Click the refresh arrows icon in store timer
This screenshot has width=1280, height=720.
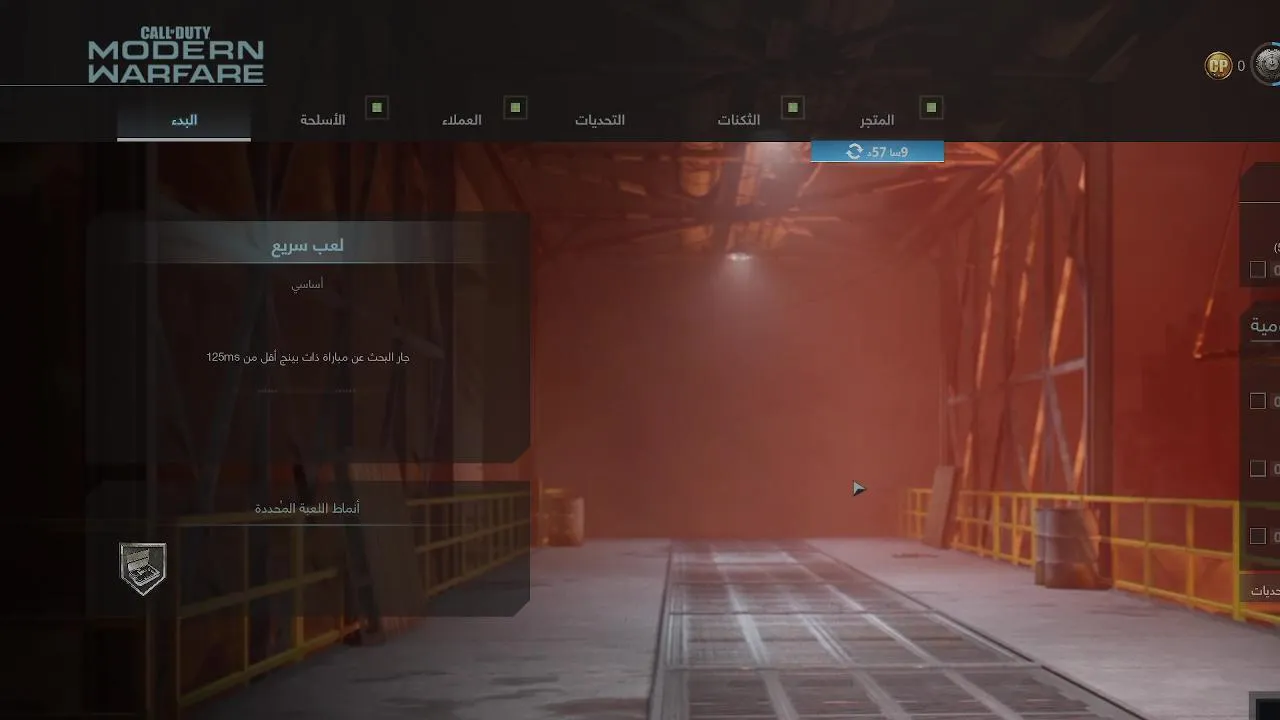click(x=854, y=151)
